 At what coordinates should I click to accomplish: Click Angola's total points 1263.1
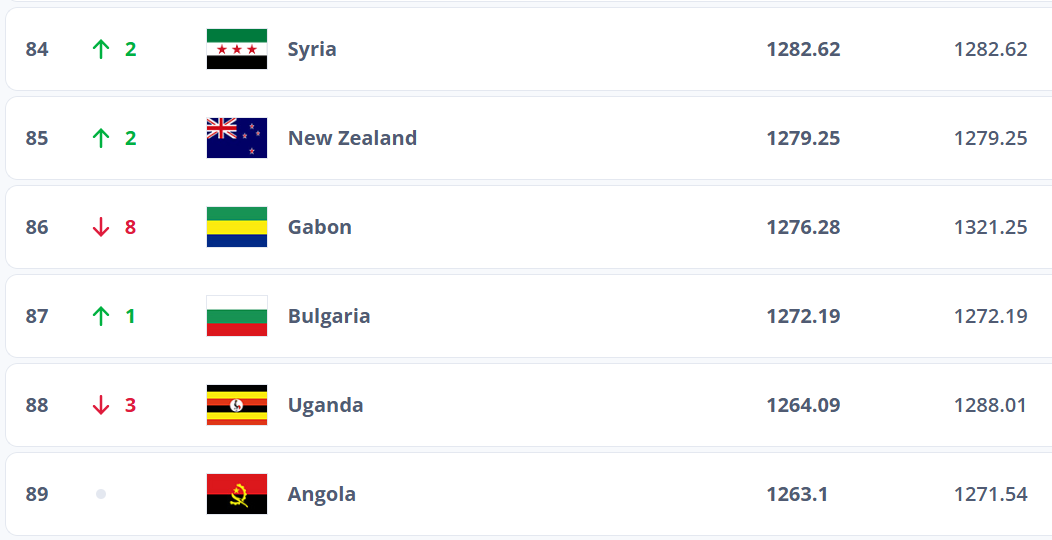click(797, 494)
